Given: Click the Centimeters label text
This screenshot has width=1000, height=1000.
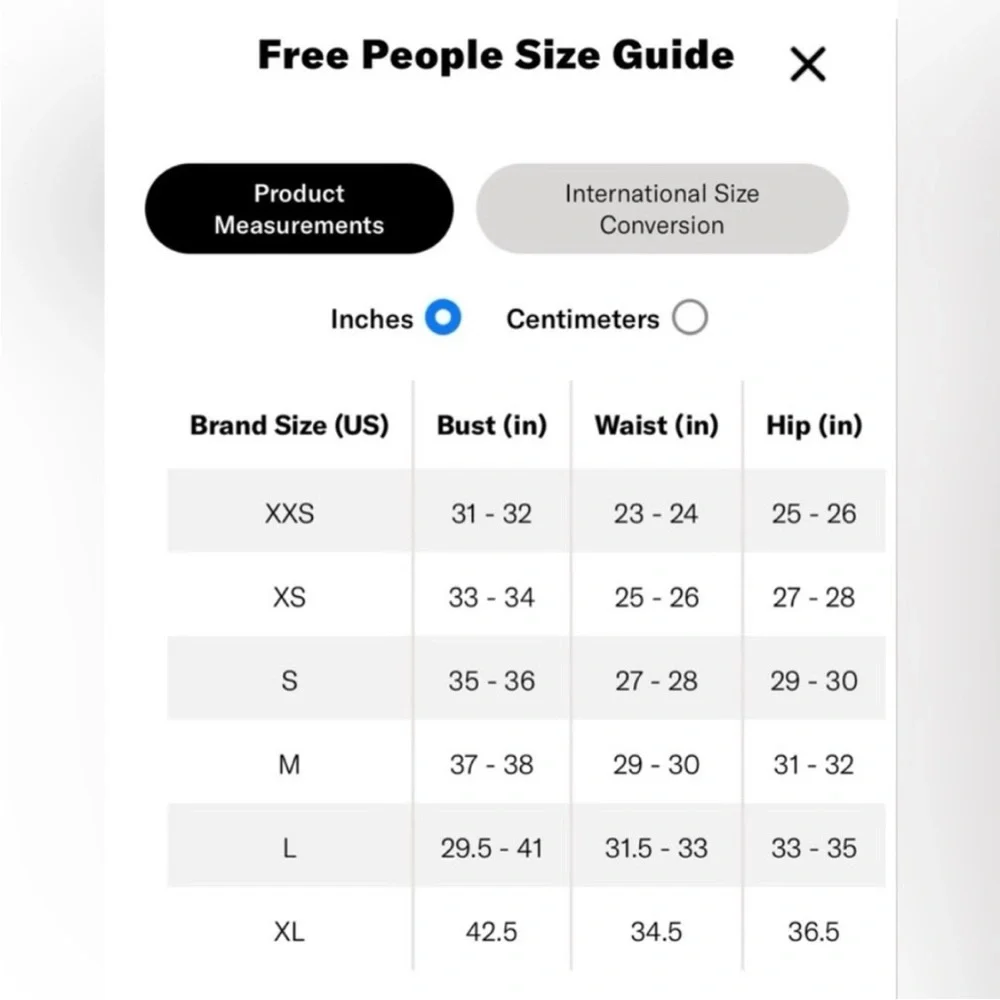Looking at the screenshot, I should [583, 319].
